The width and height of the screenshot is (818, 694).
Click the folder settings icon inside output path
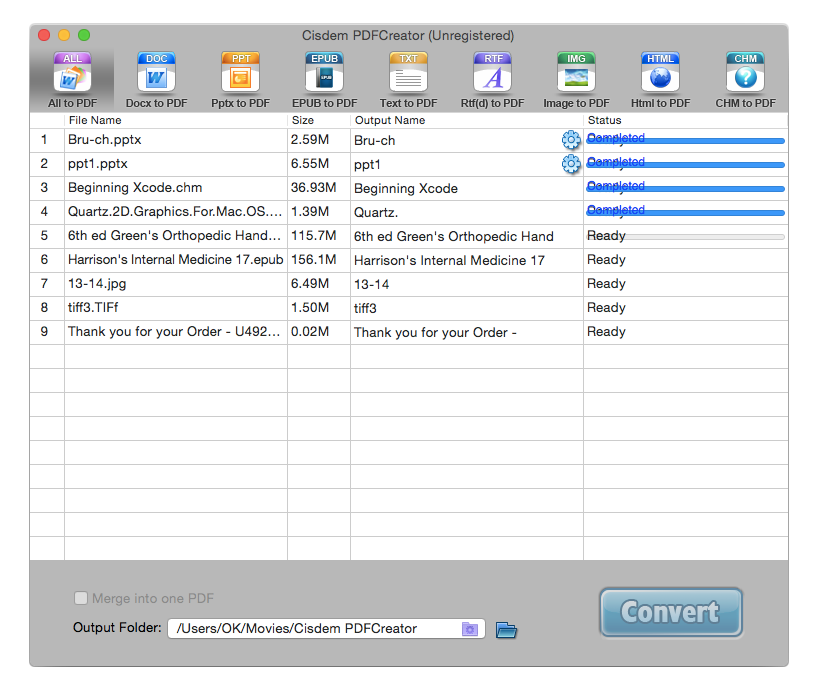[470, 629]
